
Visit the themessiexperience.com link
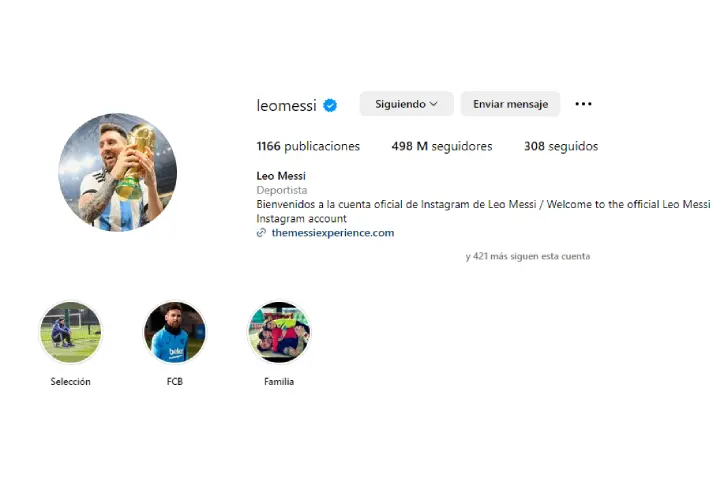[x=333, y=233]
